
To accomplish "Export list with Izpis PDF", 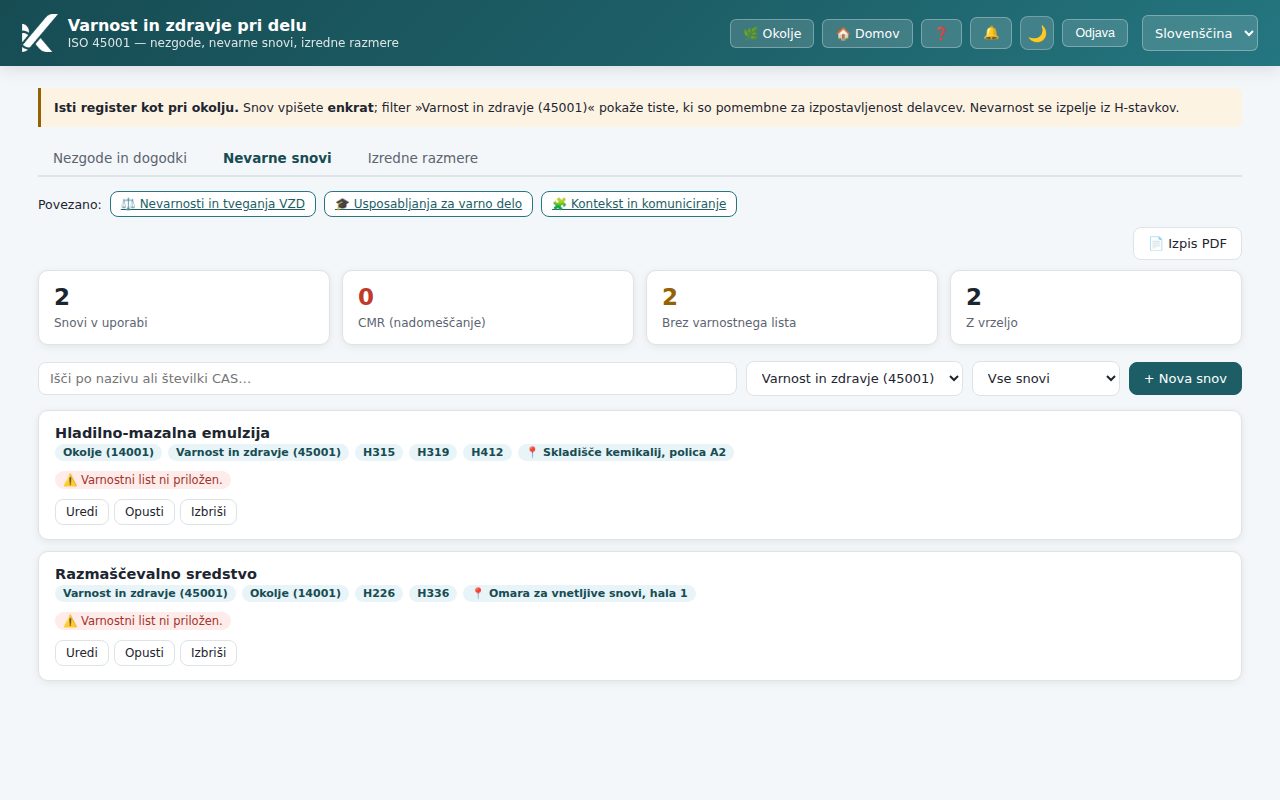I will pos(1187,243).
